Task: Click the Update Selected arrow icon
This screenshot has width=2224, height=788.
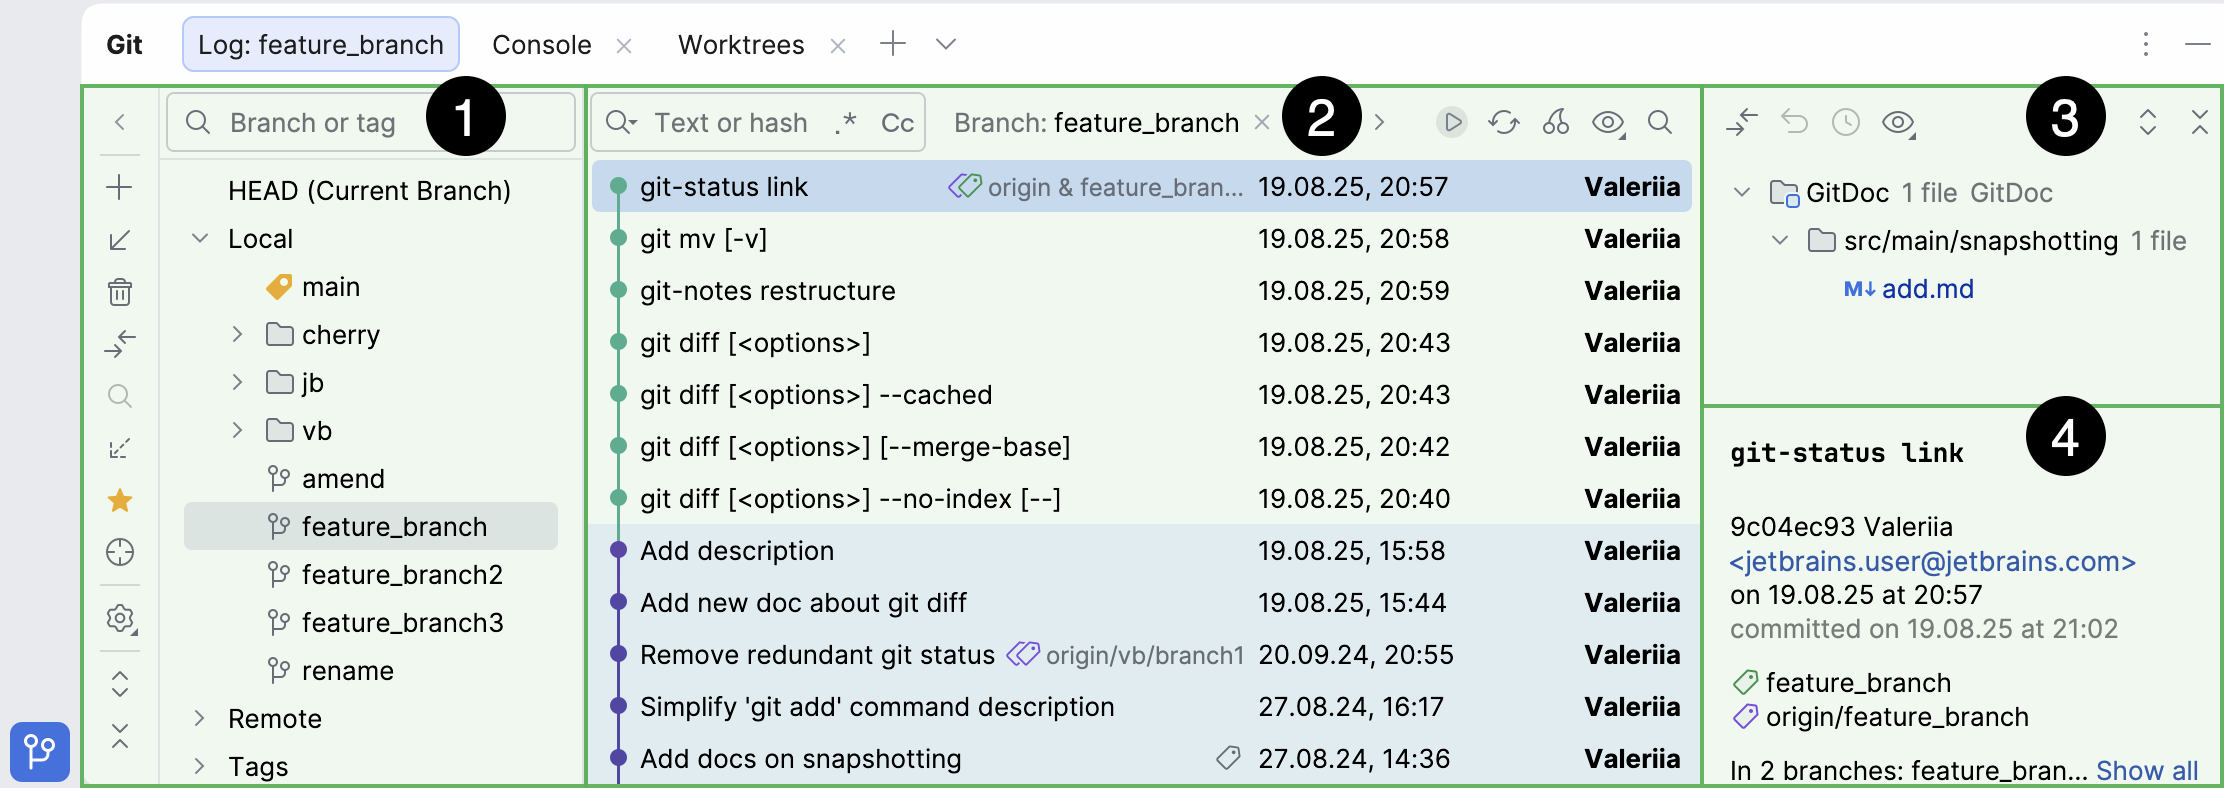Action: click(x=120, y=240)
